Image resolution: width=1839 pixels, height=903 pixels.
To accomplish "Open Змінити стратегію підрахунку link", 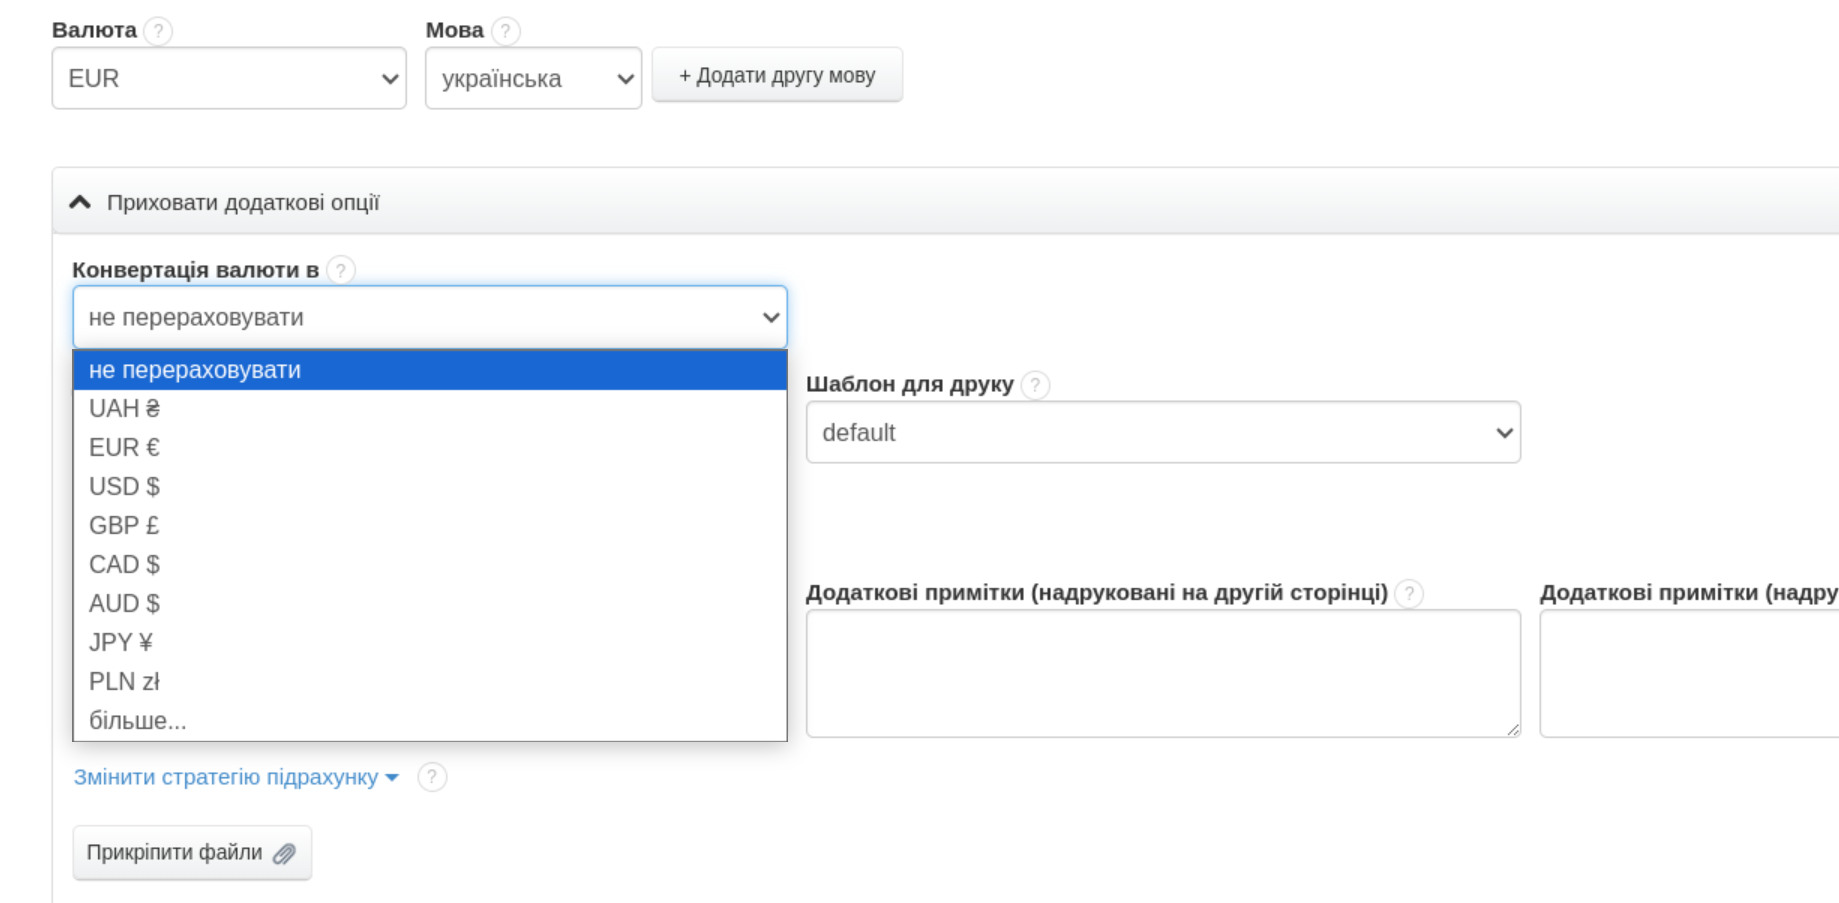I will (x=235, y=777).
